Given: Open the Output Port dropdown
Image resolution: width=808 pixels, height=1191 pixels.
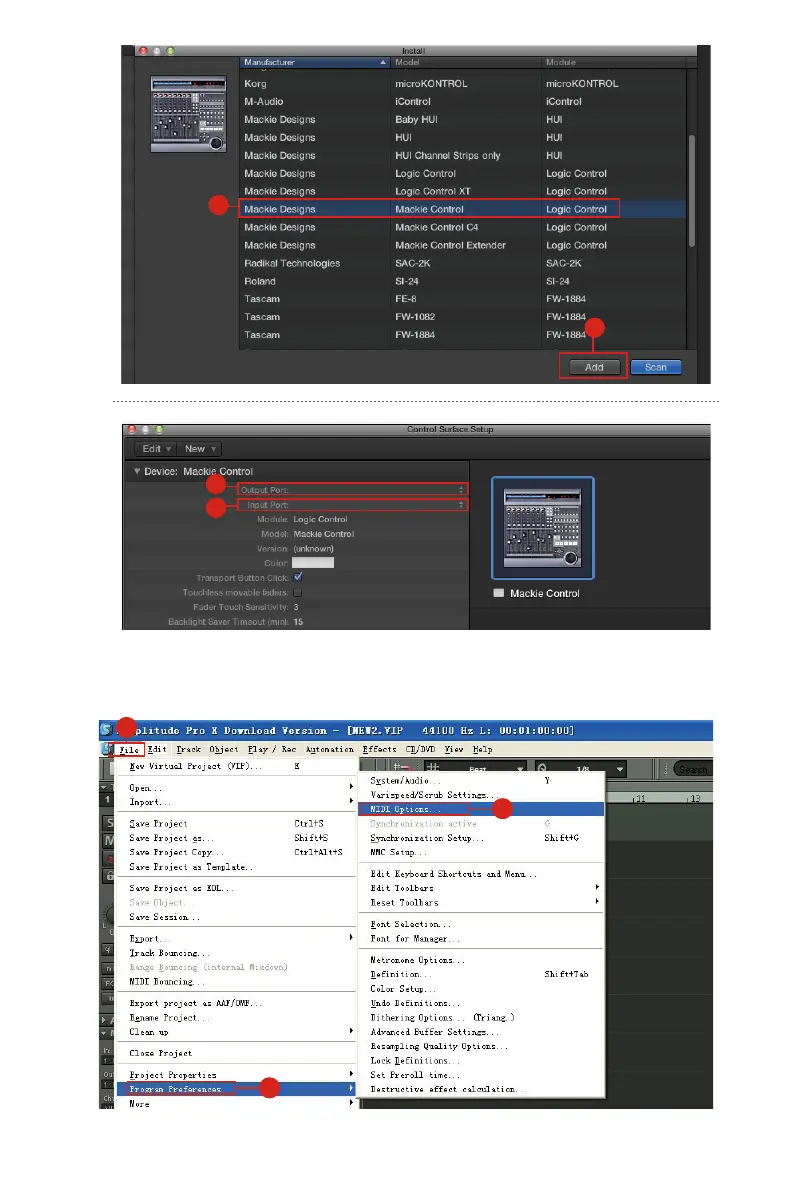Looking at the screenshot, I should [352, 490].
